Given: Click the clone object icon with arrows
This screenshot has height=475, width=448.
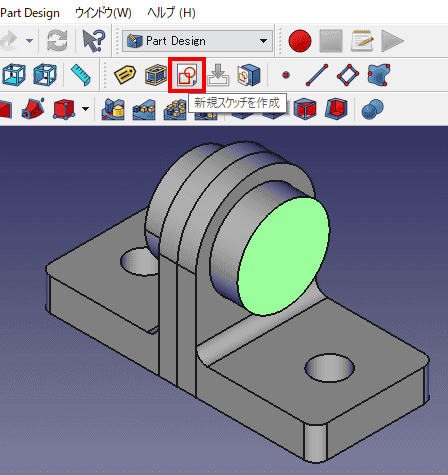Looking at the screenshot, I should pyautogui.click(x=249, y=75).
